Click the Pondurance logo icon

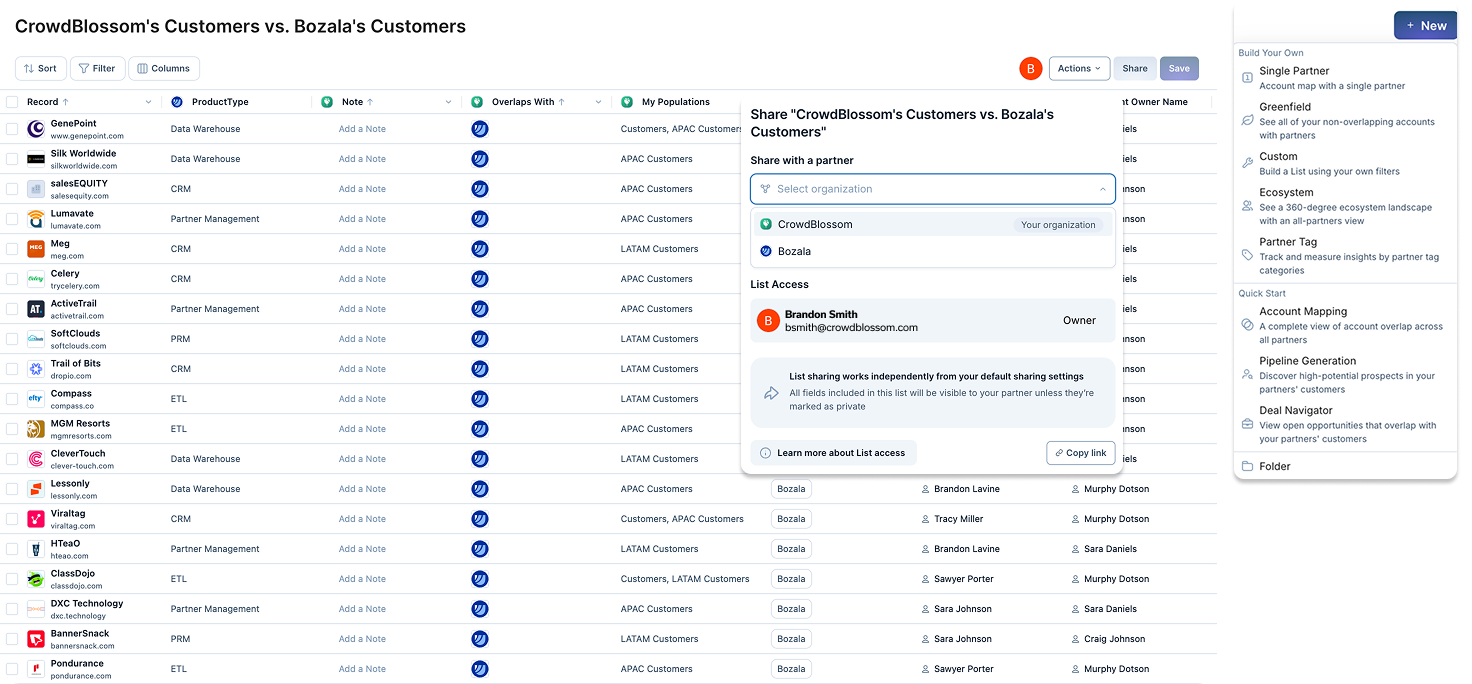pyautogui.click(x=36, y=669)
